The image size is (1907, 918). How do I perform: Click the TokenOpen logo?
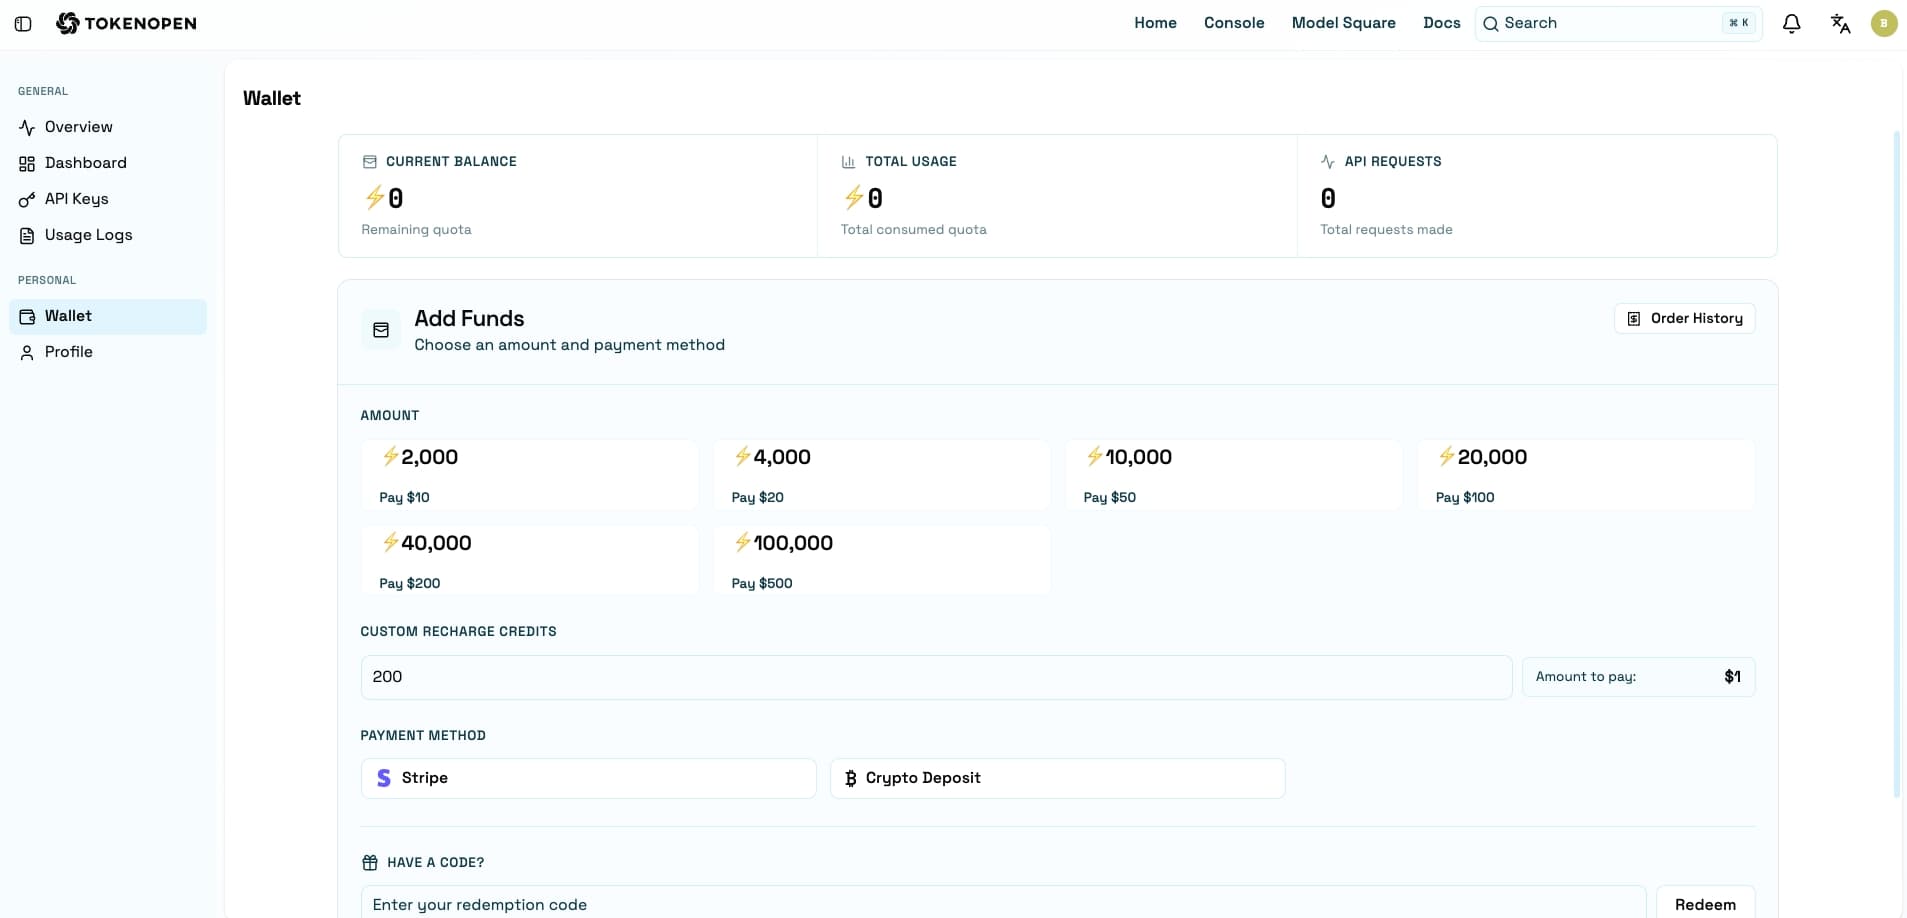pyautogui.click(x=126, y=23)
